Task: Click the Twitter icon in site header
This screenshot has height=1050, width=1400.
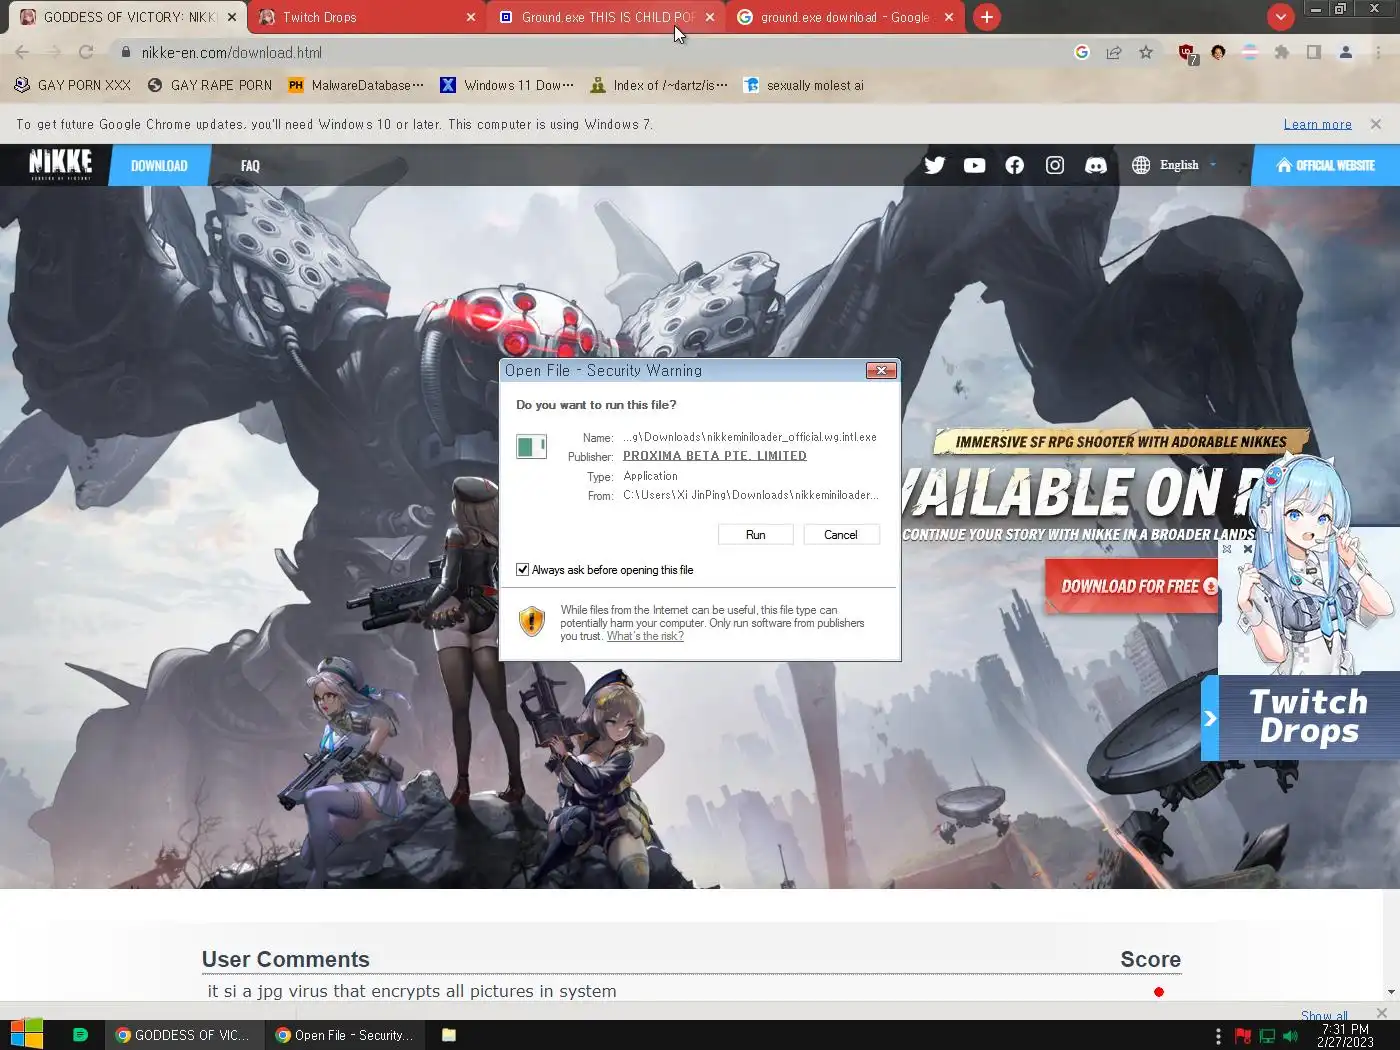Action: tap(935, 165)
